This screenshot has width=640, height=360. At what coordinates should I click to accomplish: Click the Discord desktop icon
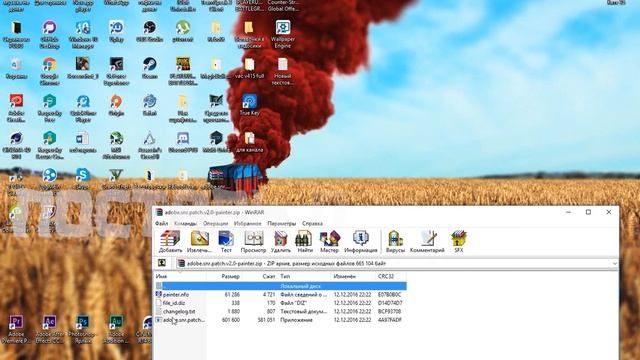182,141
